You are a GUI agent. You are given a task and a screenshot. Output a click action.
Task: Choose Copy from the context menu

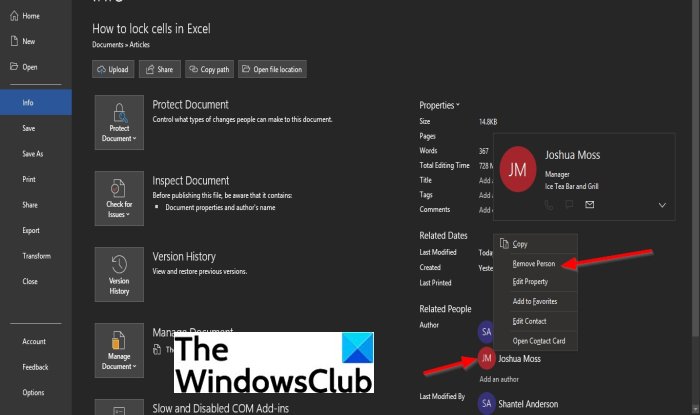click(x=535, y=244)
